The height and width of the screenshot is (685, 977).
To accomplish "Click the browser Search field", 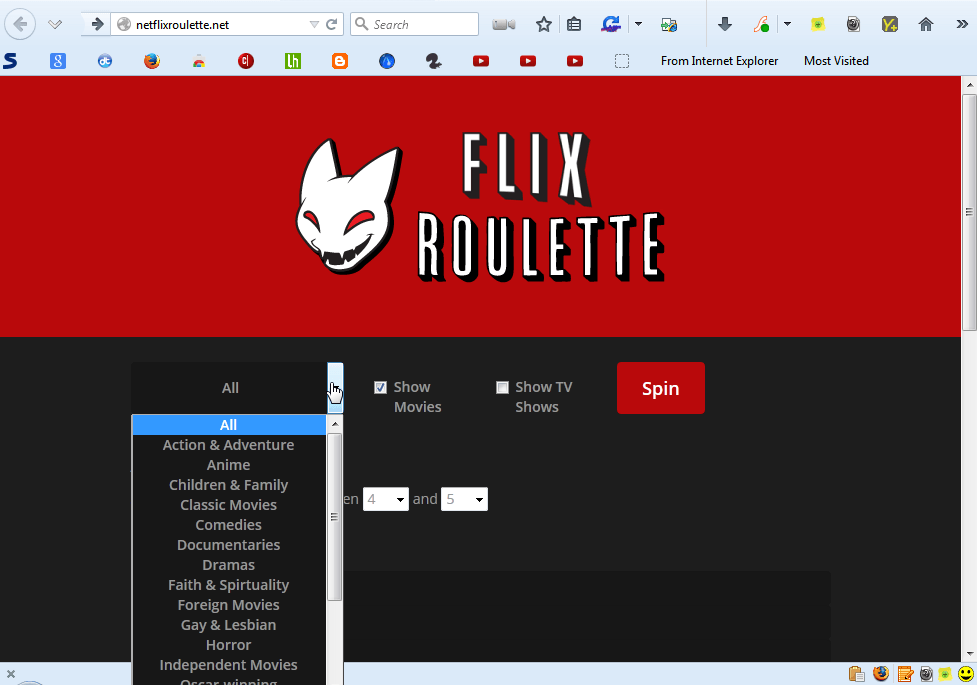I will (414, 24).
